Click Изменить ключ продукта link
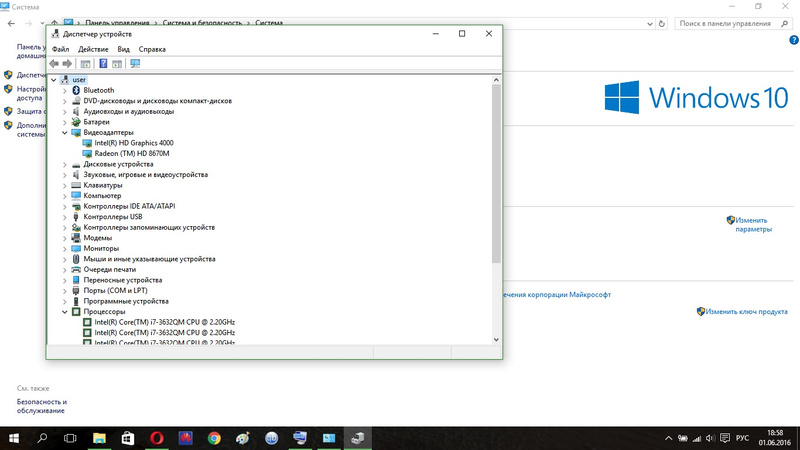 pos(745,311)
